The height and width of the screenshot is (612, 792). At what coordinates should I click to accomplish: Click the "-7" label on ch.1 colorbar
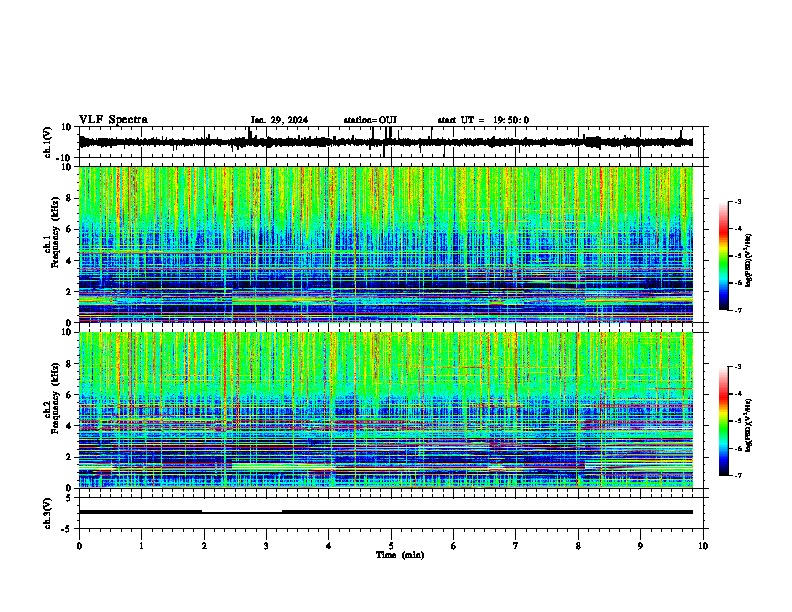click(738, 310)
